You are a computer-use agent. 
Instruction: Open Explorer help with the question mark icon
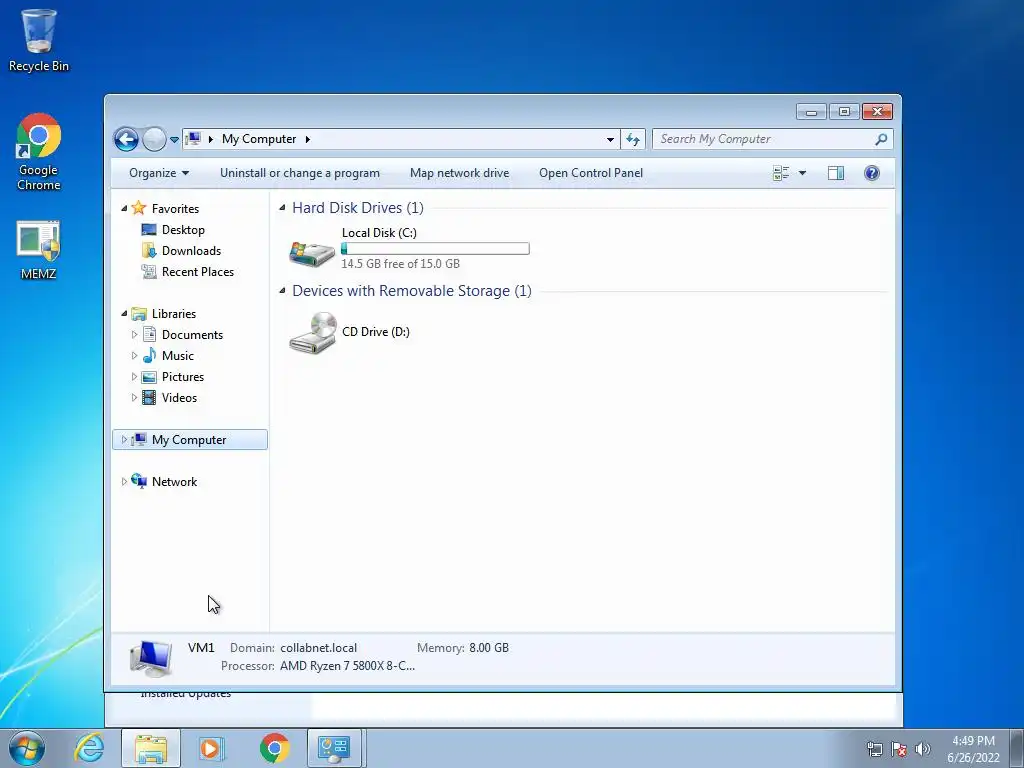tap(872, 173)
